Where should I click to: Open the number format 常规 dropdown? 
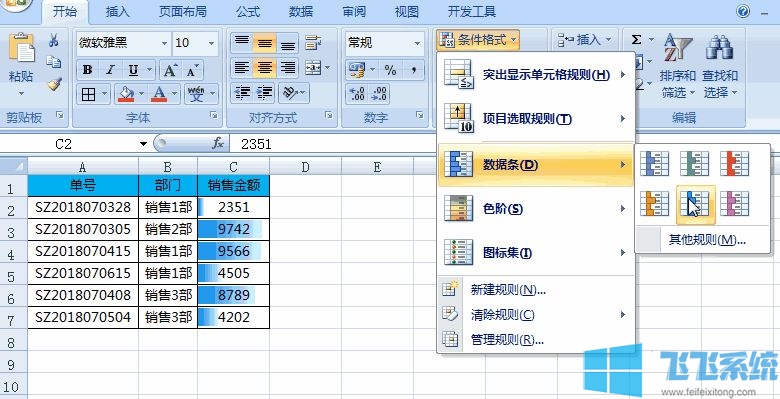(417, 43)
